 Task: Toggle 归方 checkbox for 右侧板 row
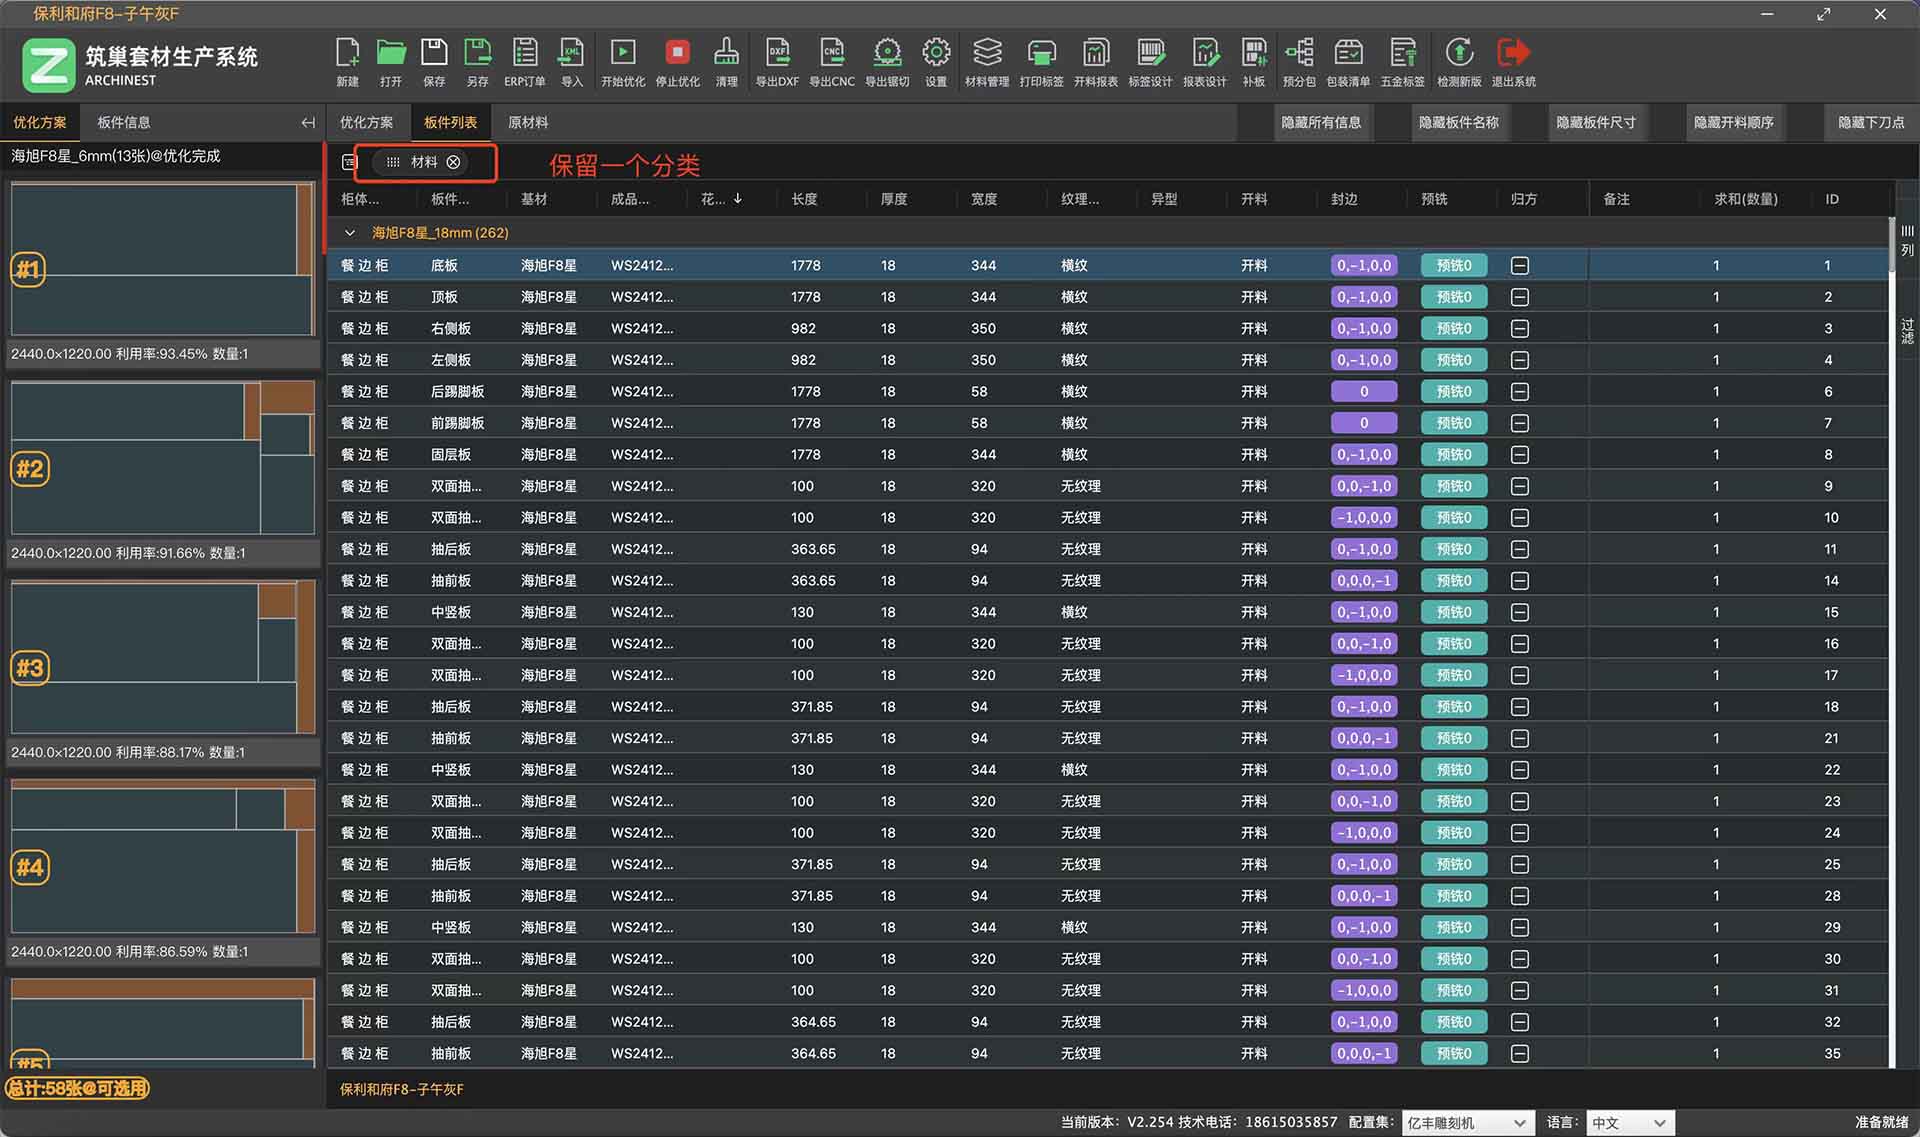tap(1519, 328)
